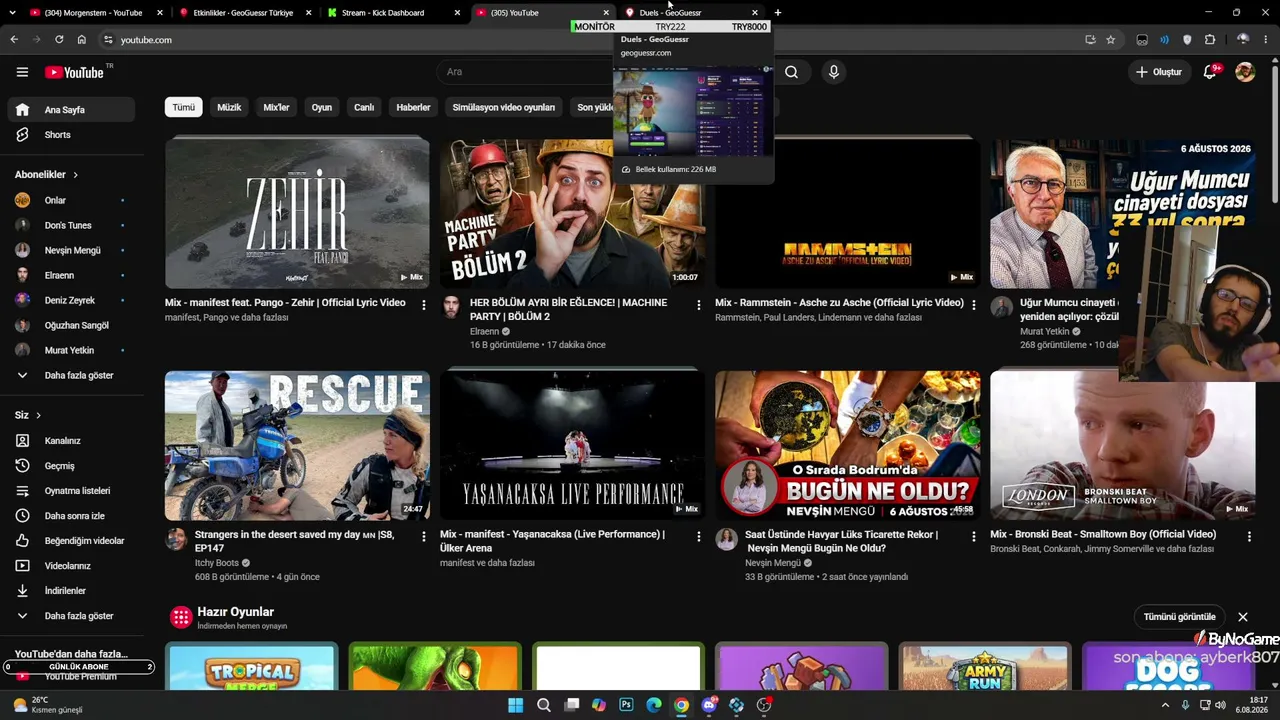This screenshot has height=720, width=1280.
Task: Open Itchy Boots channel link
Action: pos(216,563)
